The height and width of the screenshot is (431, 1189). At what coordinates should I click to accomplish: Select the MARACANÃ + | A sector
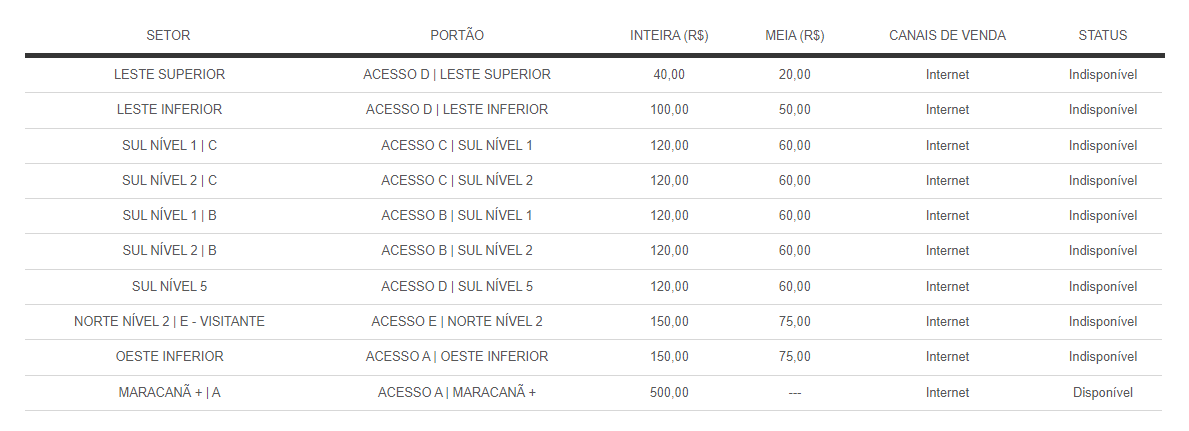169,392
